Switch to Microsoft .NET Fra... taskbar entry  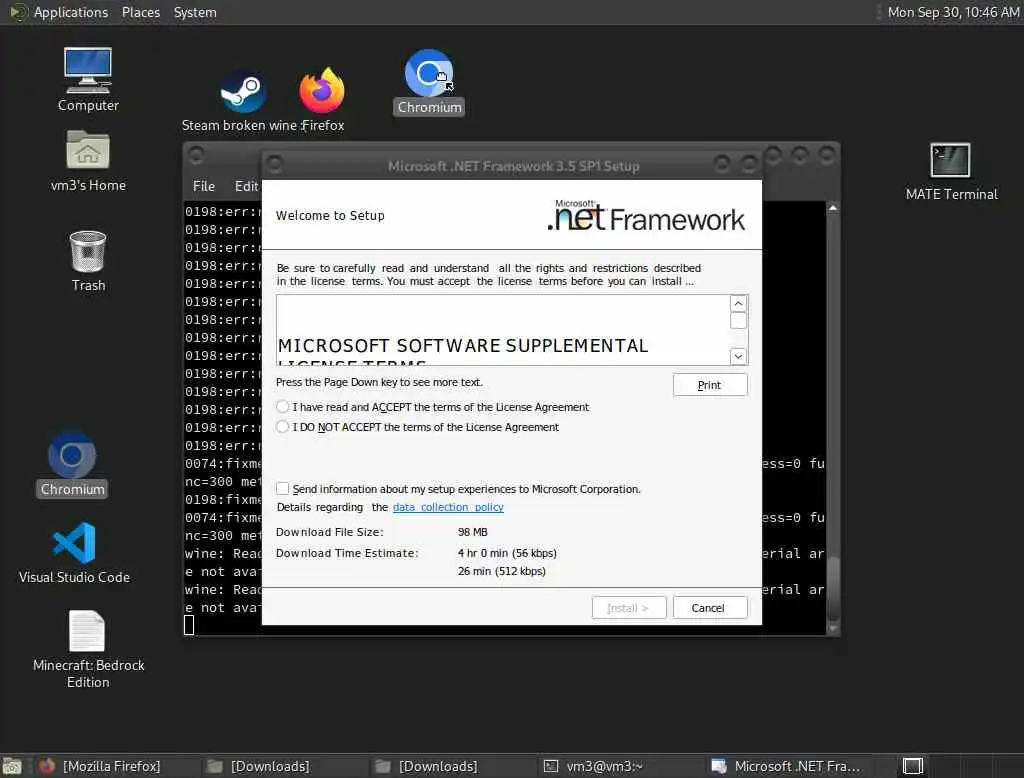tap(787, 766)
